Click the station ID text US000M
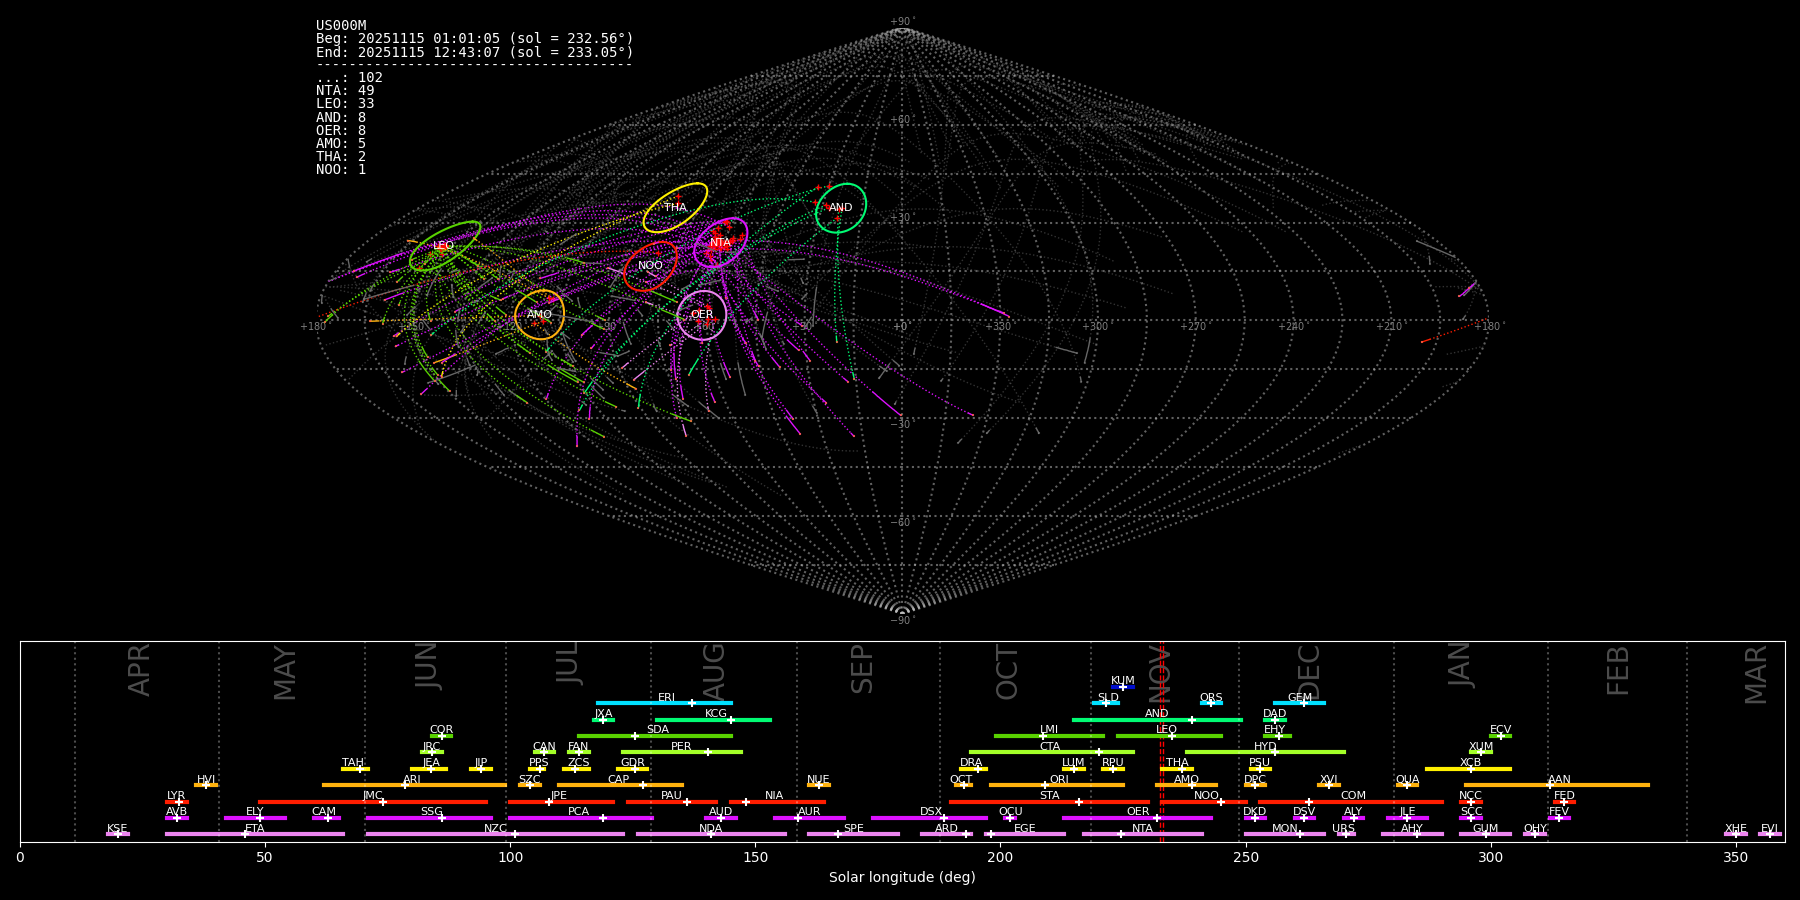The width and height of the screenshot is (1800, 900). pos(341,26)
